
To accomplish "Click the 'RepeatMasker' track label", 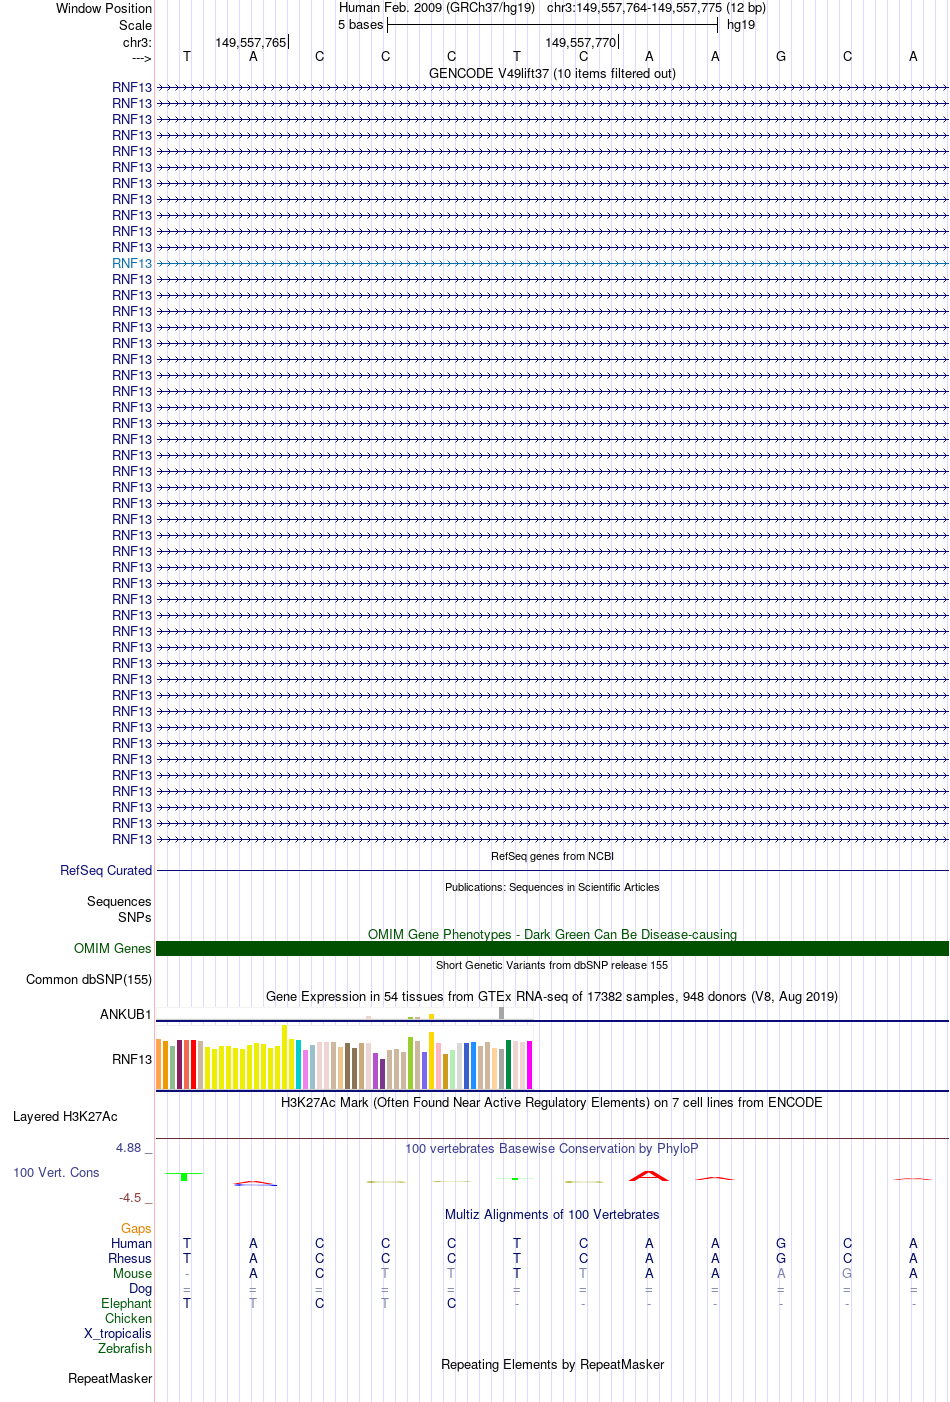I will 110,1378.
